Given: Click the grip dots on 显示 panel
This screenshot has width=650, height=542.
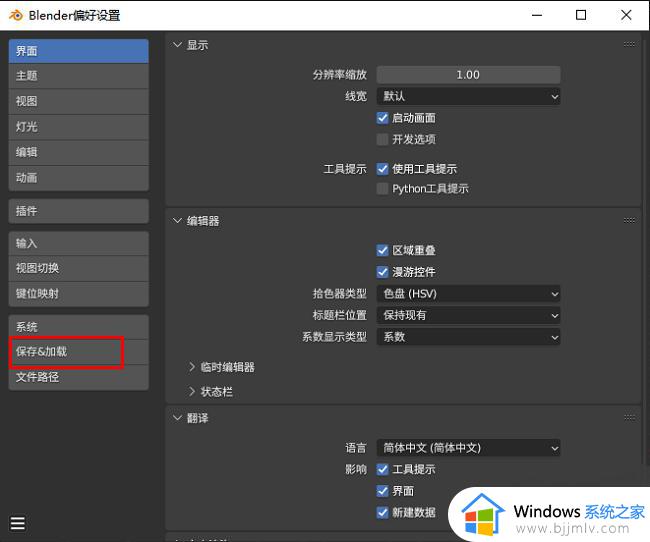Looking at the screenshot, I should [x=629, y=44].
